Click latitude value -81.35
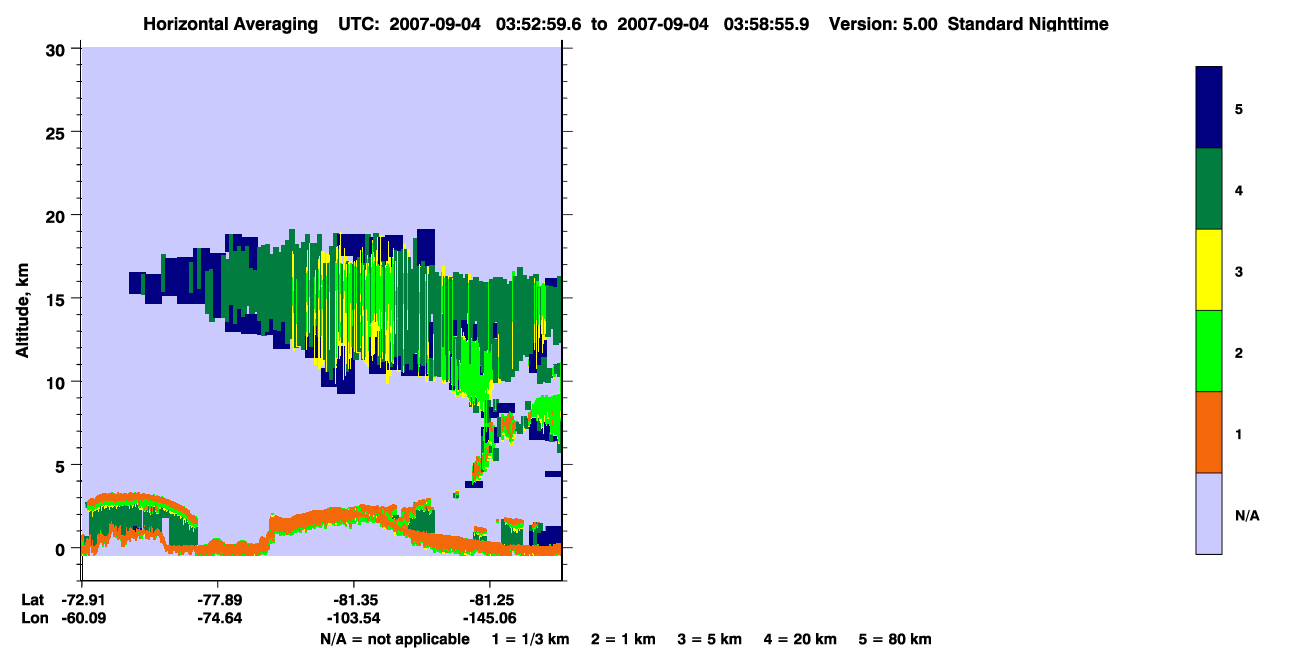Screen dimensions: 1300x667 354,600
